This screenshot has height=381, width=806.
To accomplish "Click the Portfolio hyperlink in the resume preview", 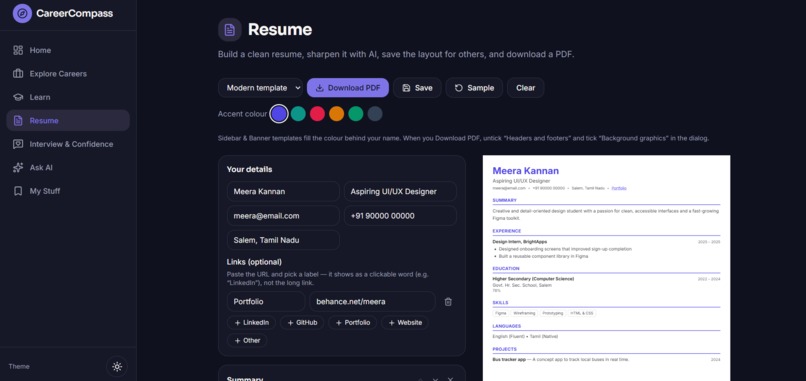I will point(619,188).
